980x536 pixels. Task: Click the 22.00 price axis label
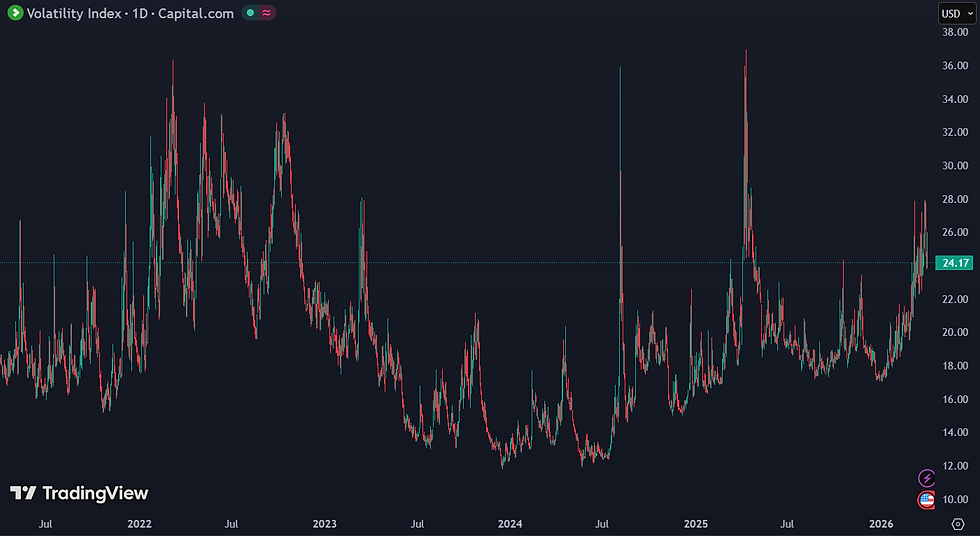click(x=955, y=299)
